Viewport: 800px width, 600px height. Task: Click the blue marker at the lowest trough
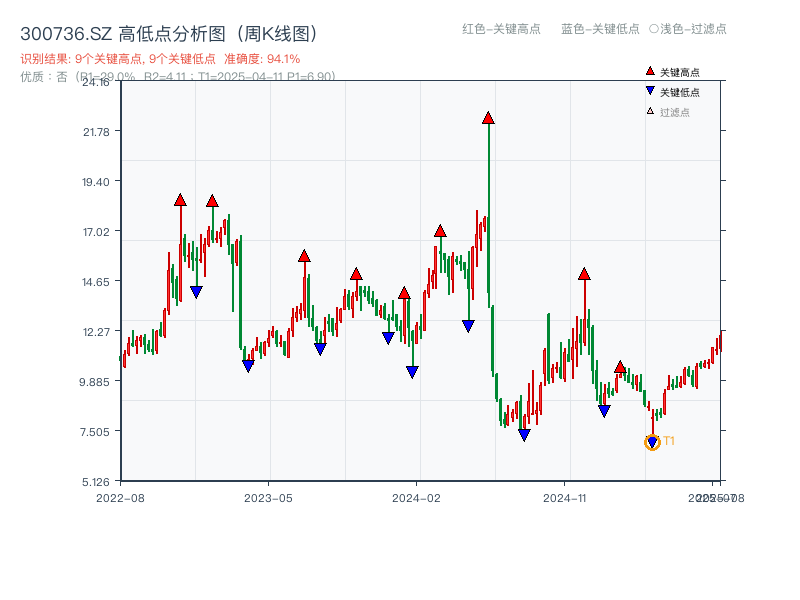(523, 435)
